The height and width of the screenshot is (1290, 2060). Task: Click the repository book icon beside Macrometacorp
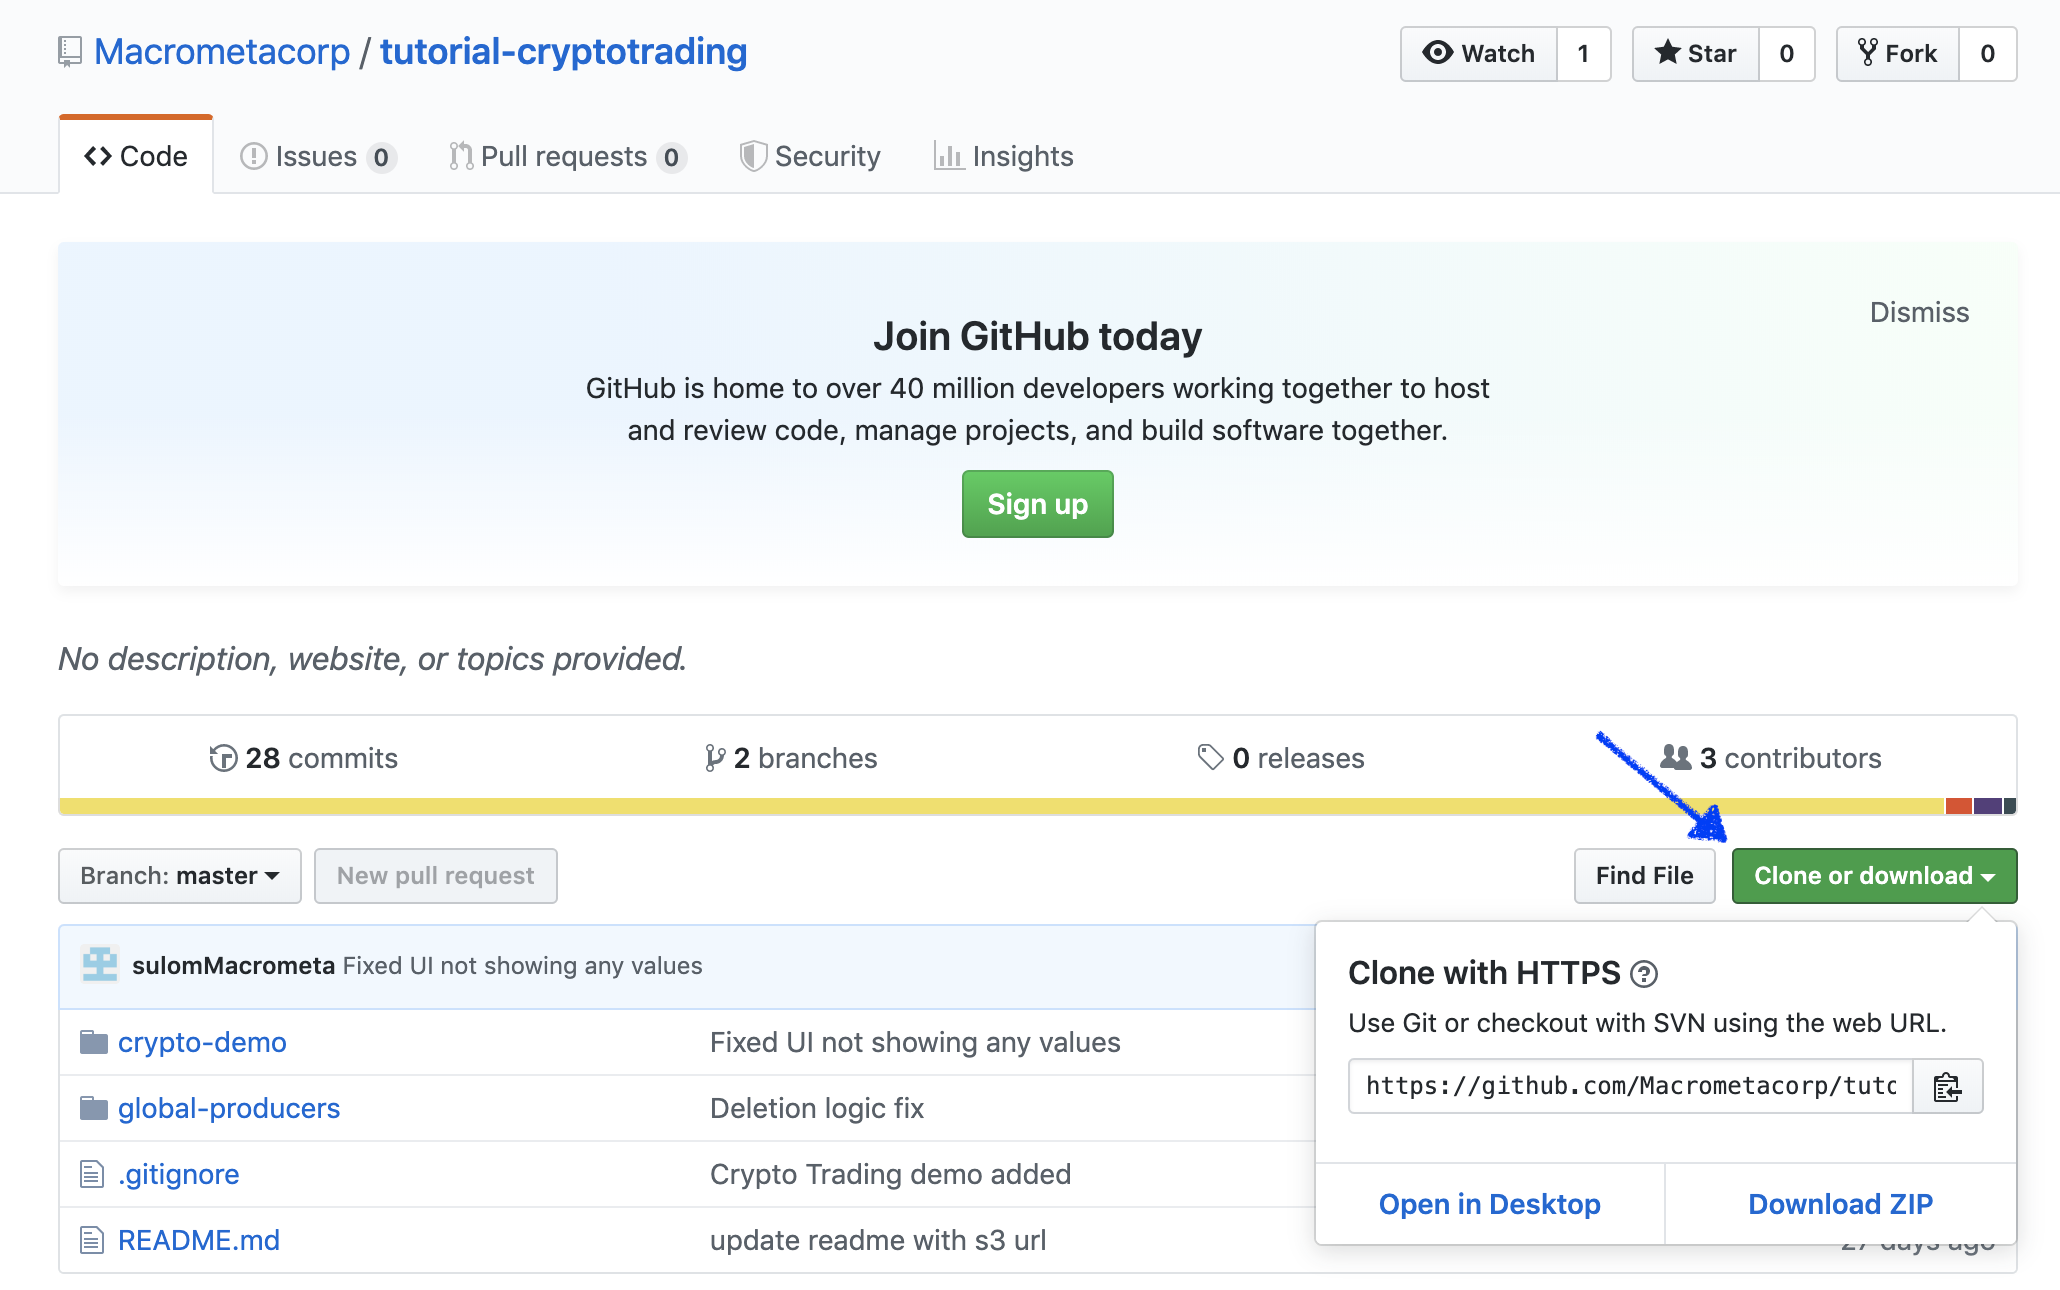click(x=70, y=52)
